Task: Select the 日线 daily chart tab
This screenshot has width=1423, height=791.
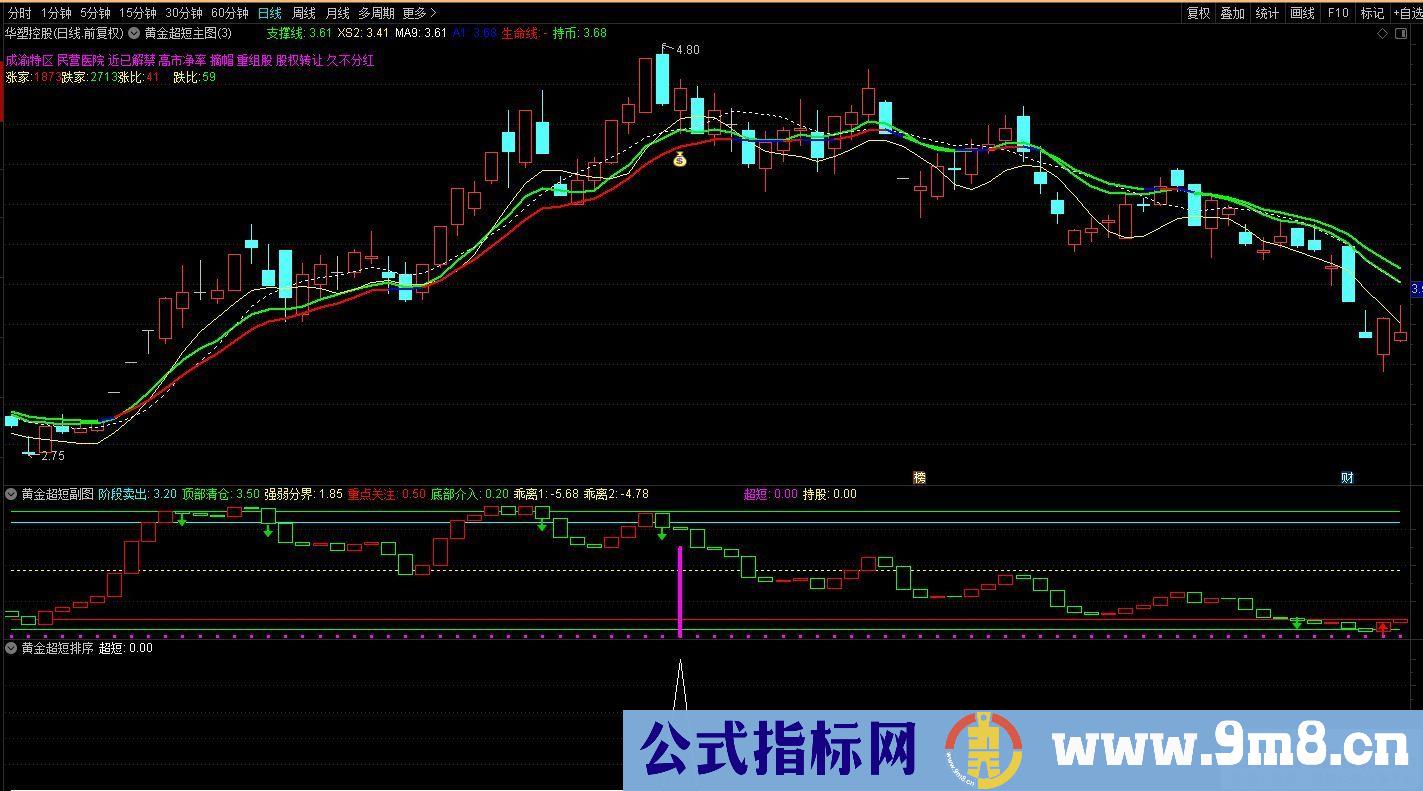Action: [x=269, y=13]
